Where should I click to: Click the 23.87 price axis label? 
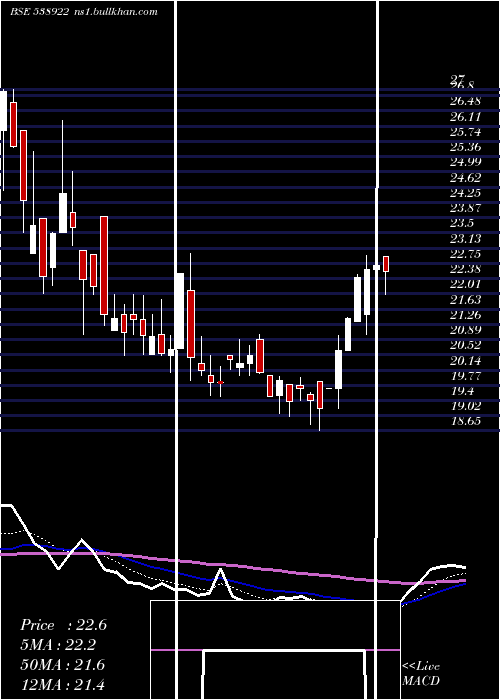[465, 208]
